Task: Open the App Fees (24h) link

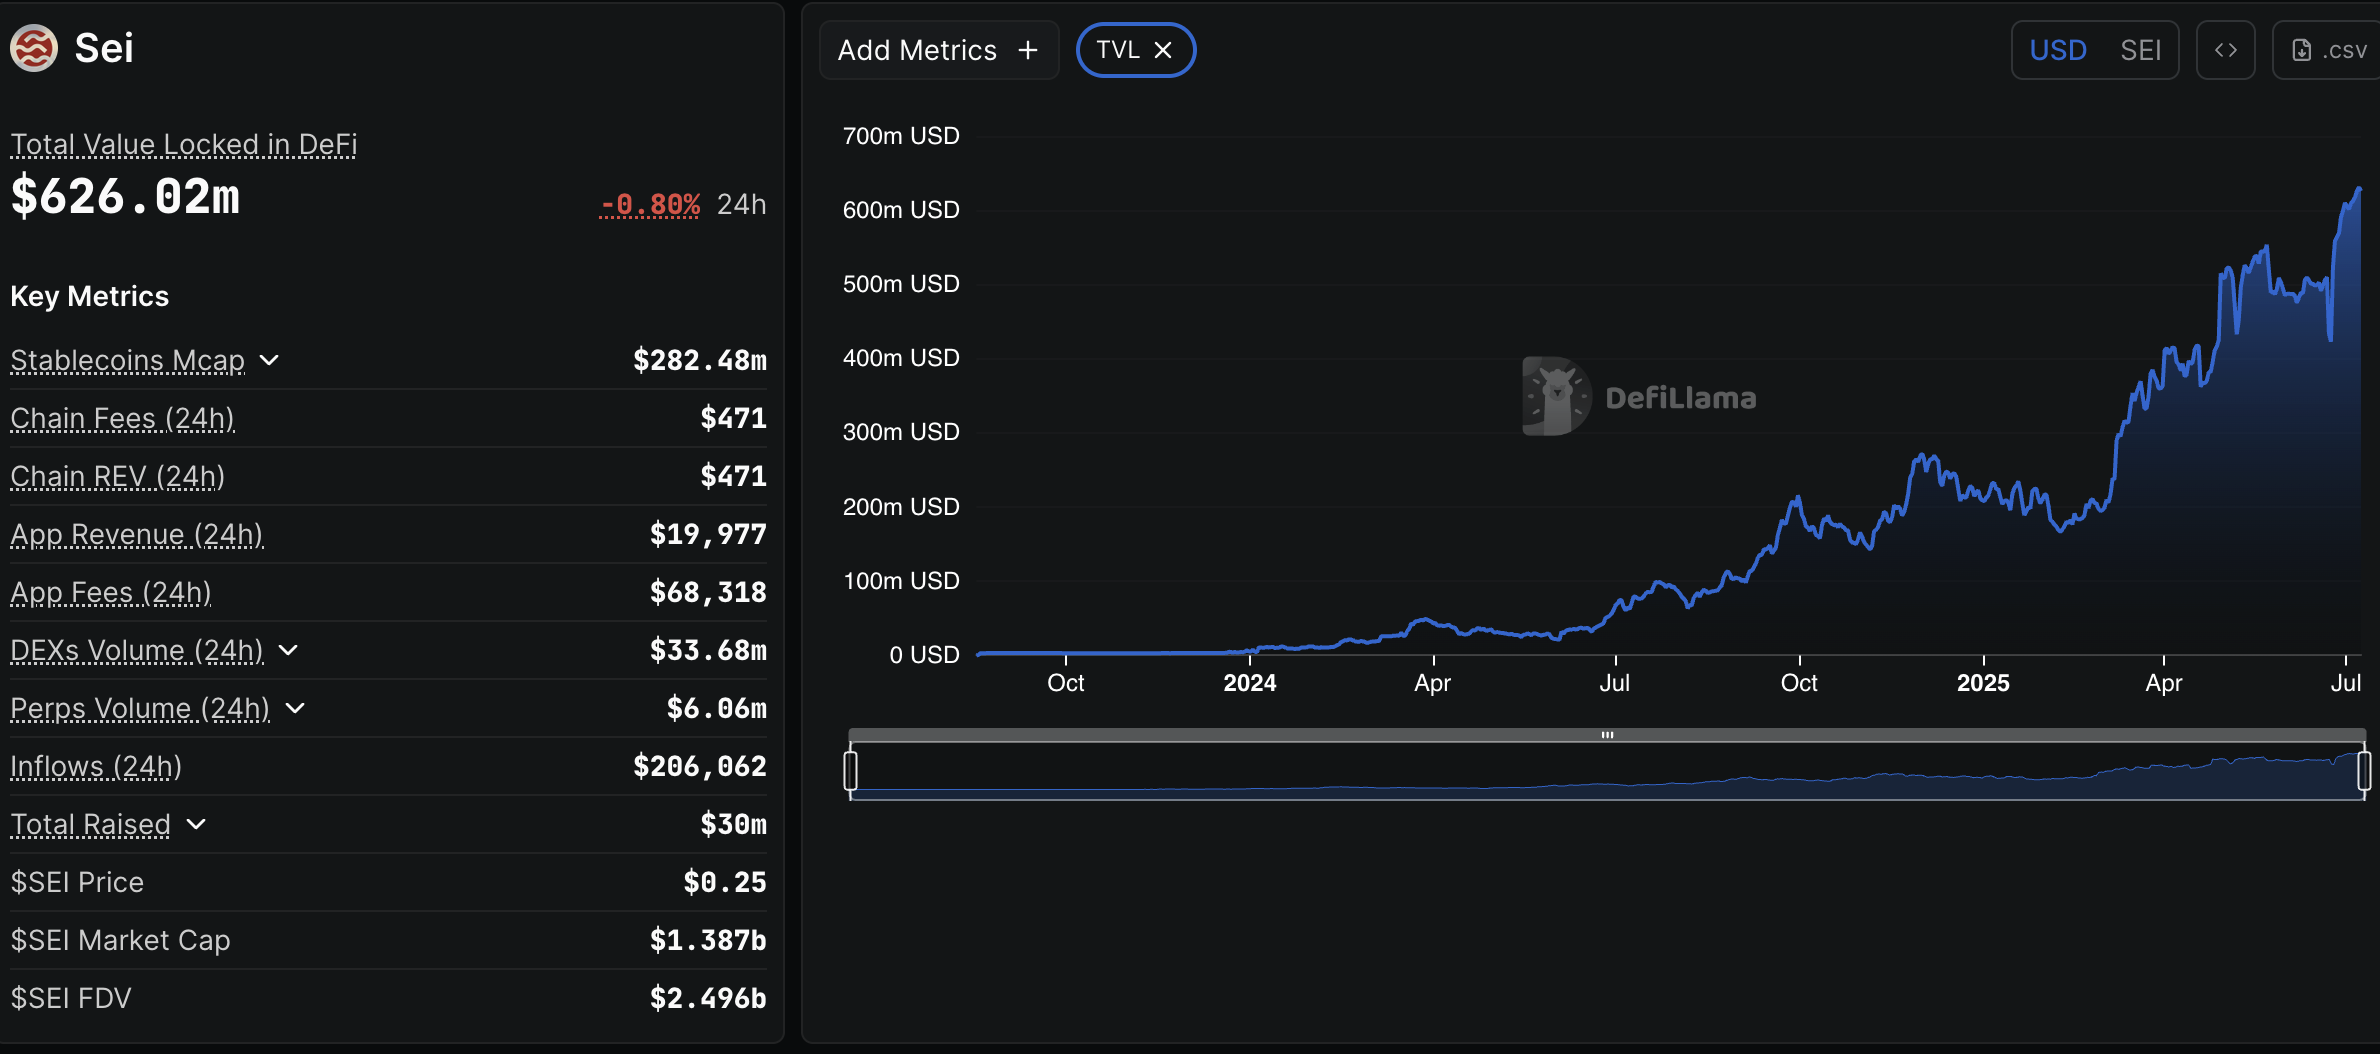Action: click(x=110, y=592)
